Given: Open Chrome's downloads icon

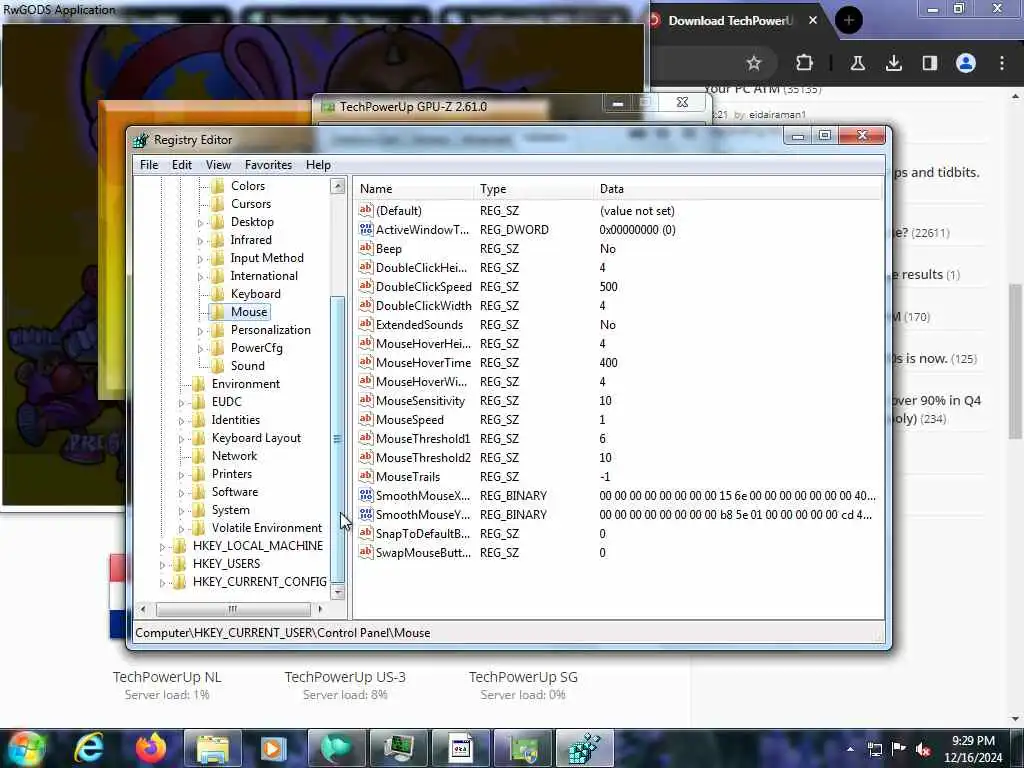Looking at the screenshot, I should [x=894, y=63].
